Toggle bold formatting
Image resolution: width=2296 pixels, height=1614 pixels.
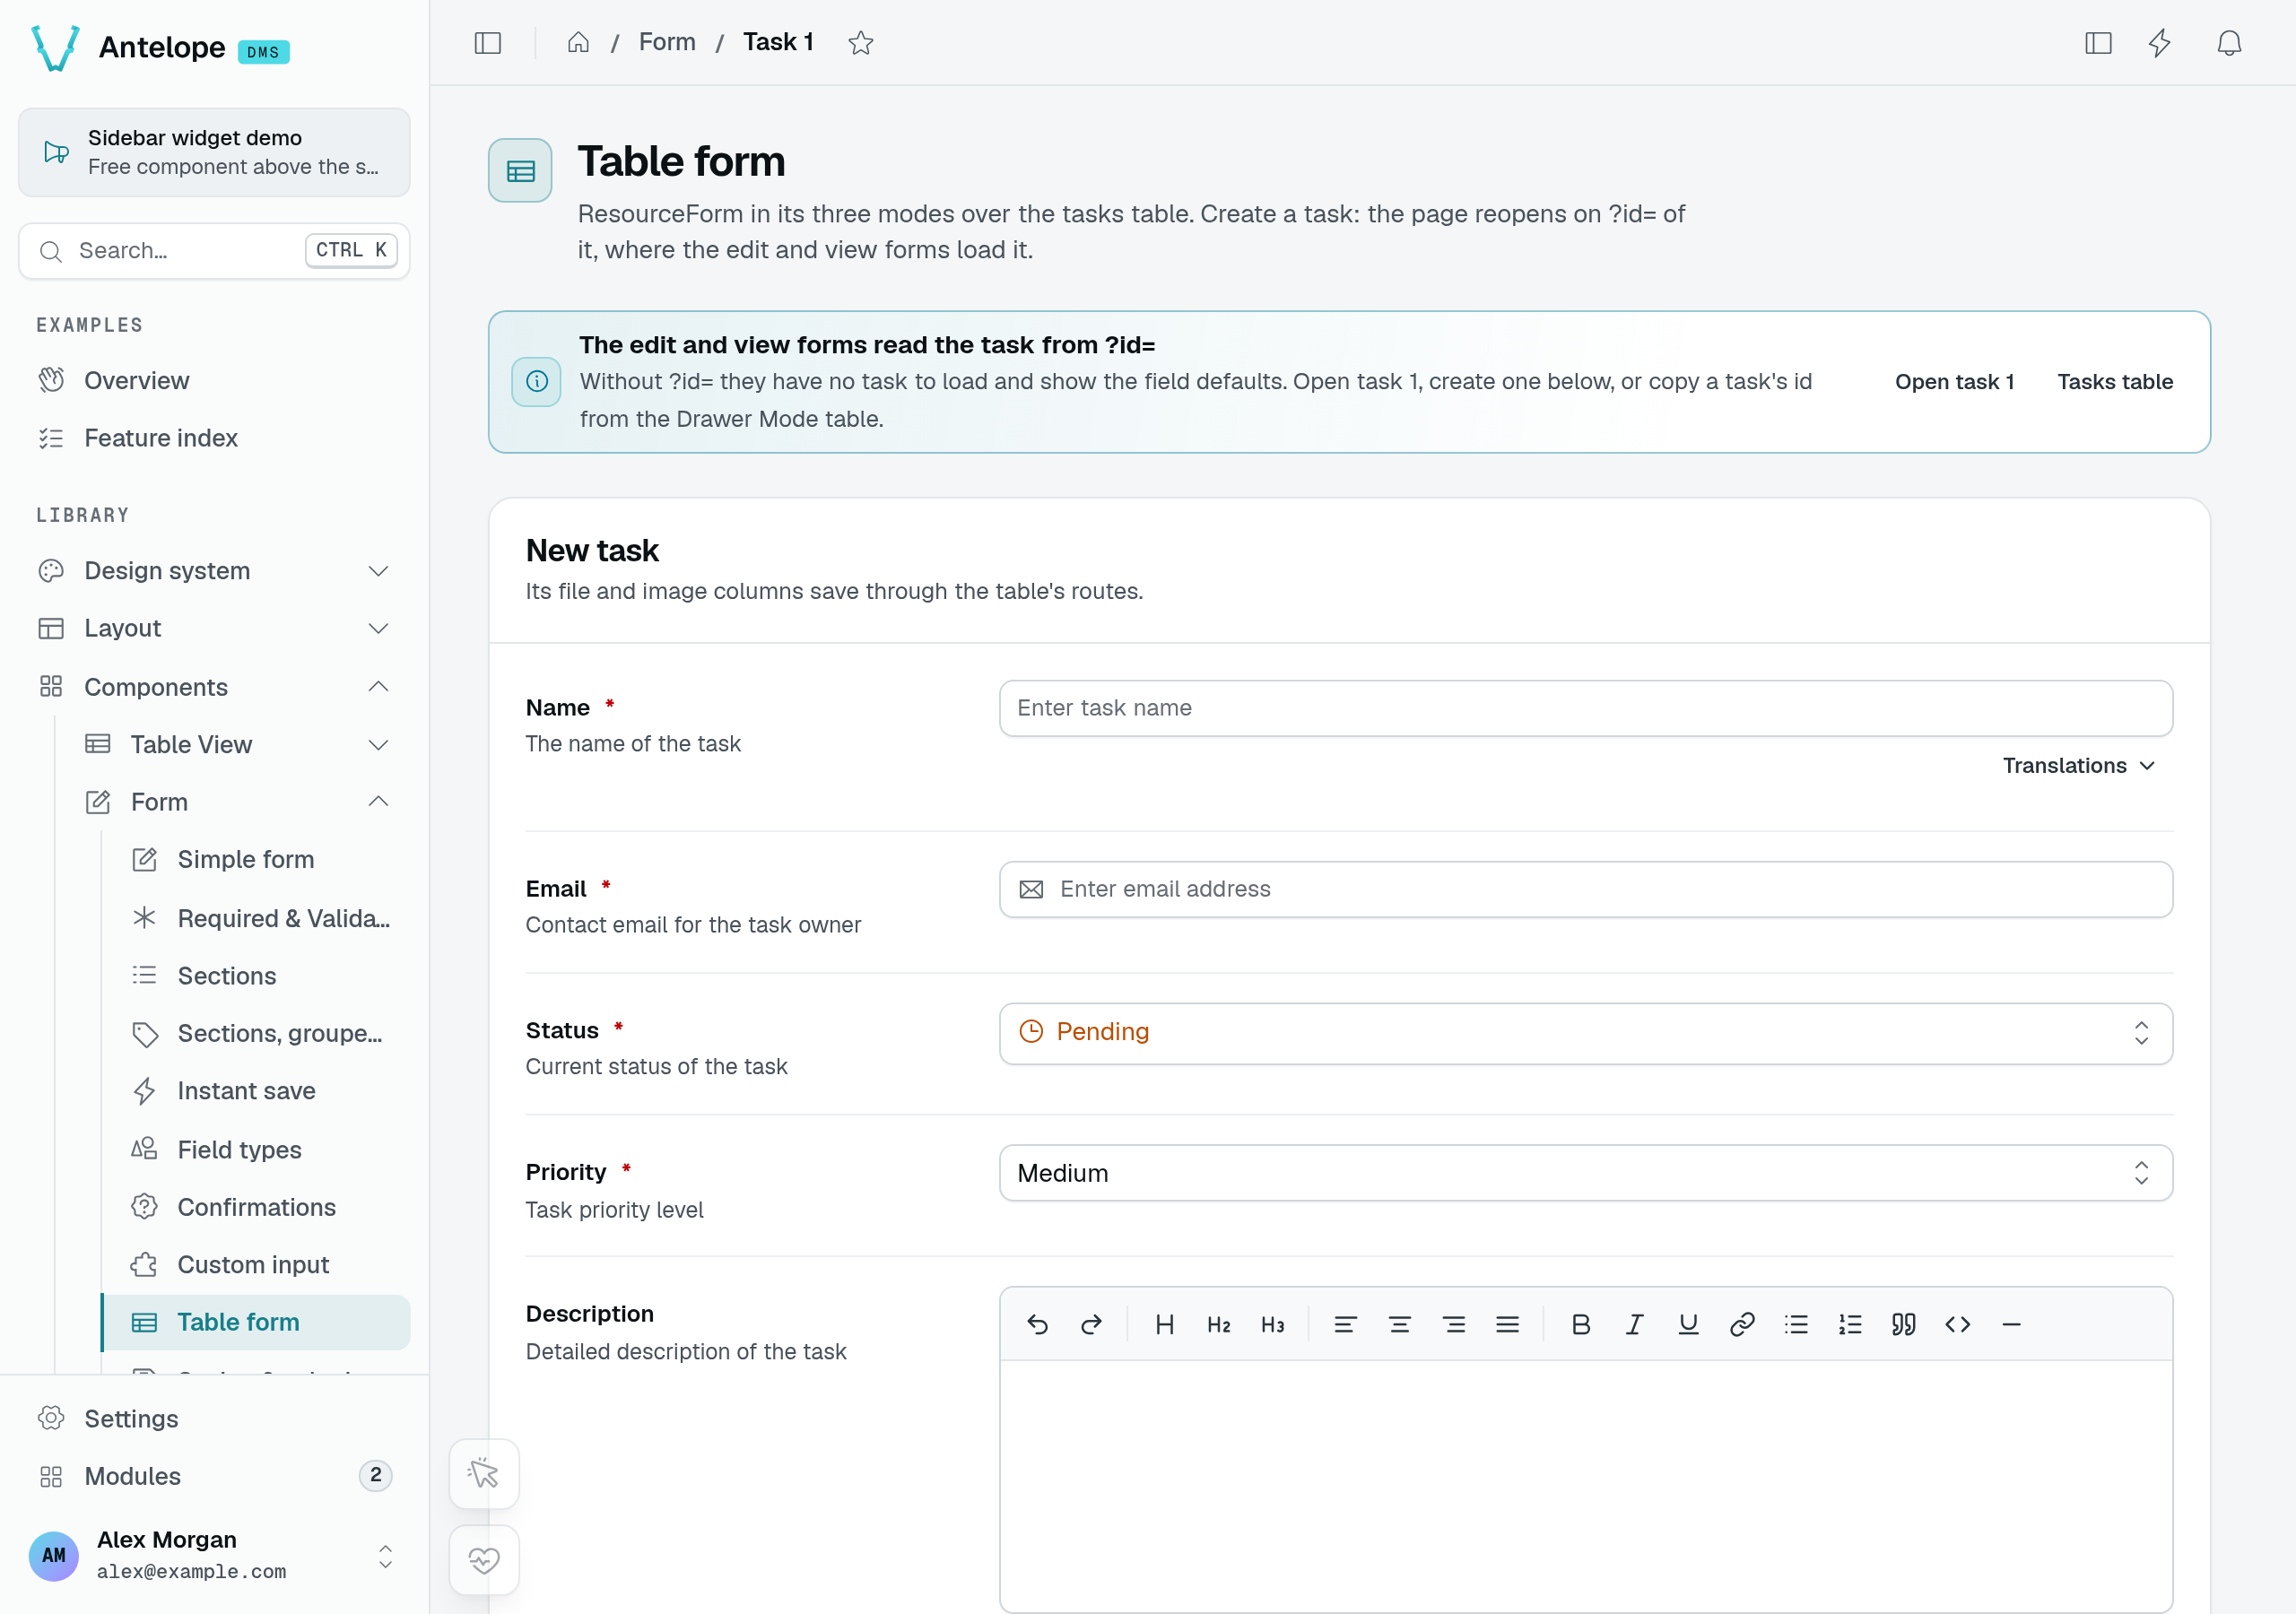pyautogui.click(x=1580, y=1324)
